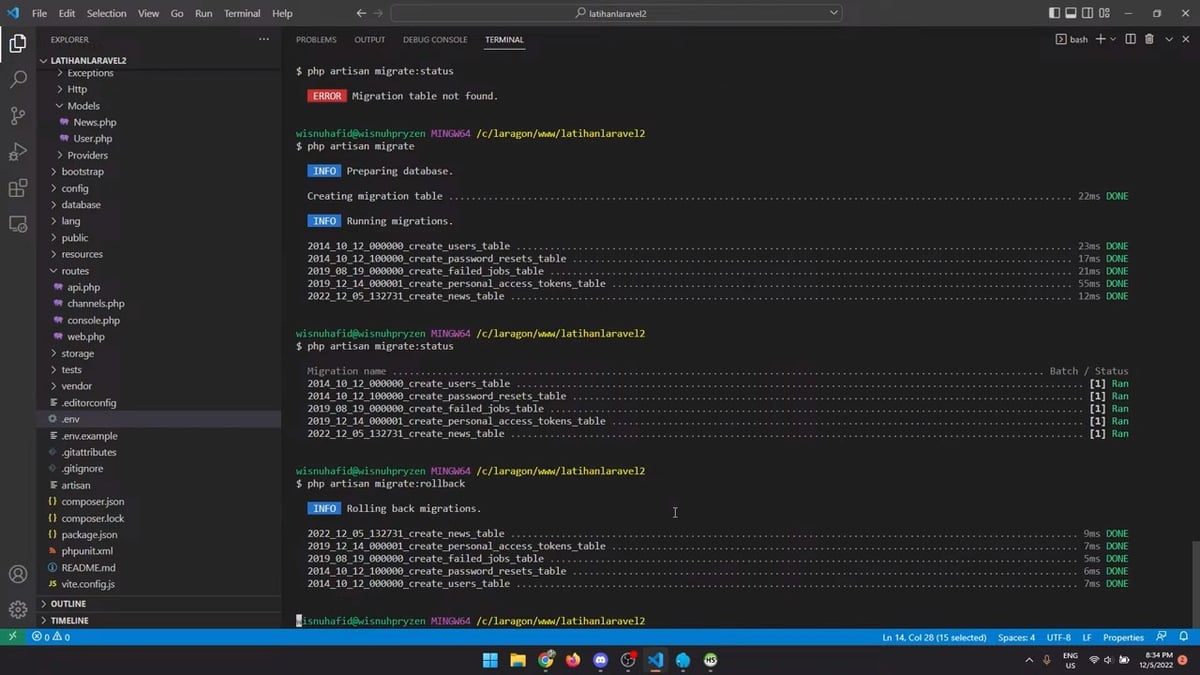The width and height of the screenshot is (1200, 675).
Task: Open vite.config.js file
Action: coord(88,584)
